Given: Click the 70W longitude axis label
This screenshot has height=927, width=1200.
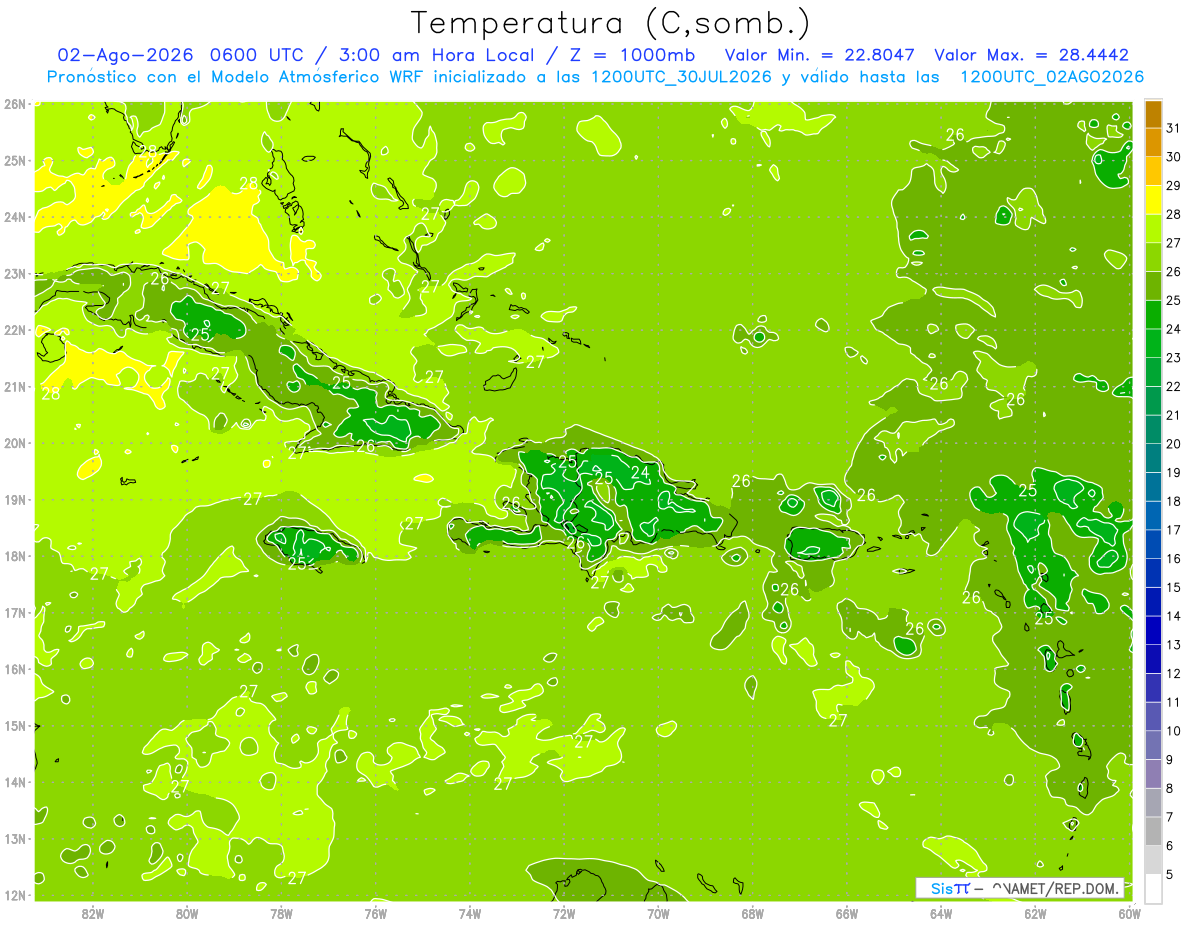Looking at the screenshot, I should tap(658, 913).
